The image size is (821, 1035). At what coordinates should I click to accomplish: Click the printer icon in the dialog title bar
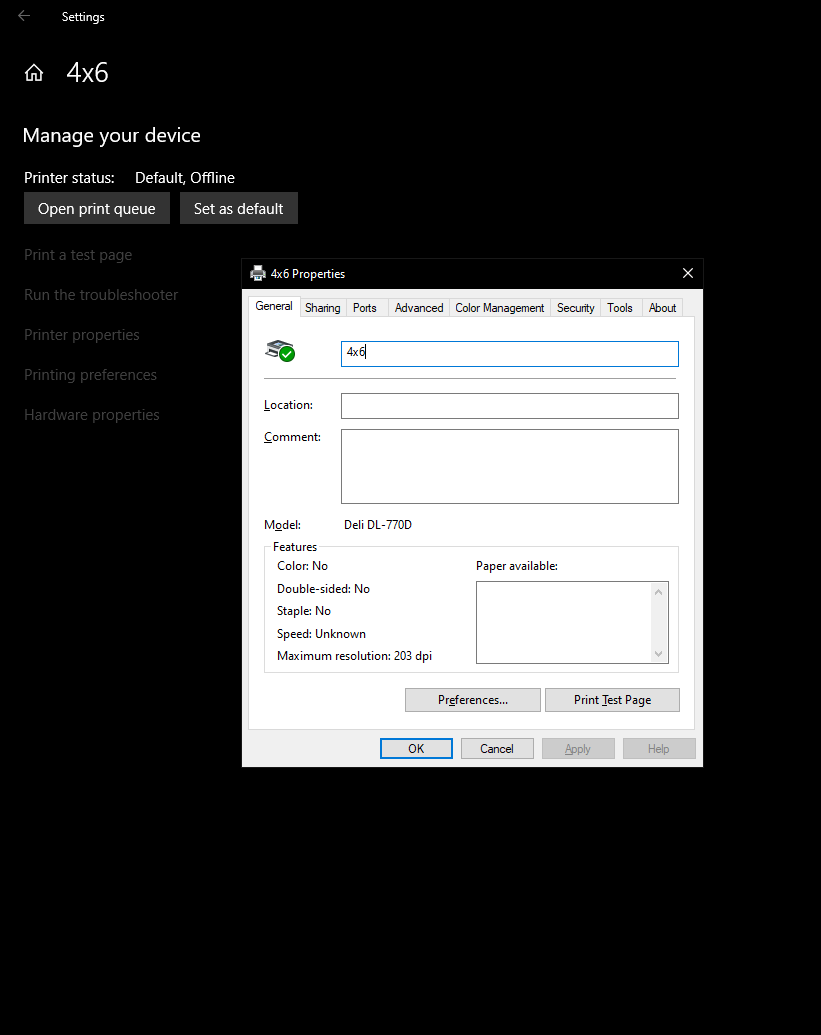point(258,274)
